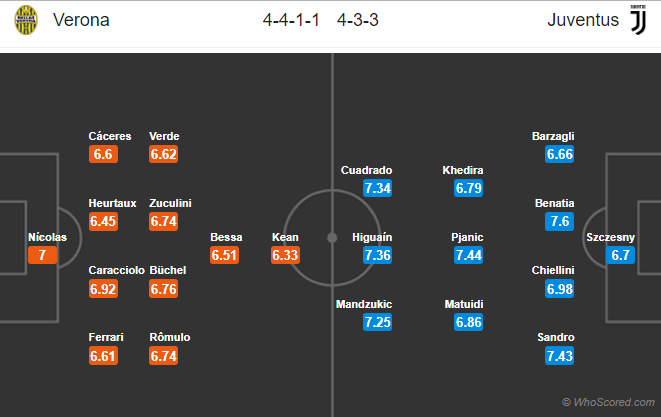Select Verona 4-4-1-1 formation label
The height and width of the screenshot is (417, 661).
click(x=289, y=21)
